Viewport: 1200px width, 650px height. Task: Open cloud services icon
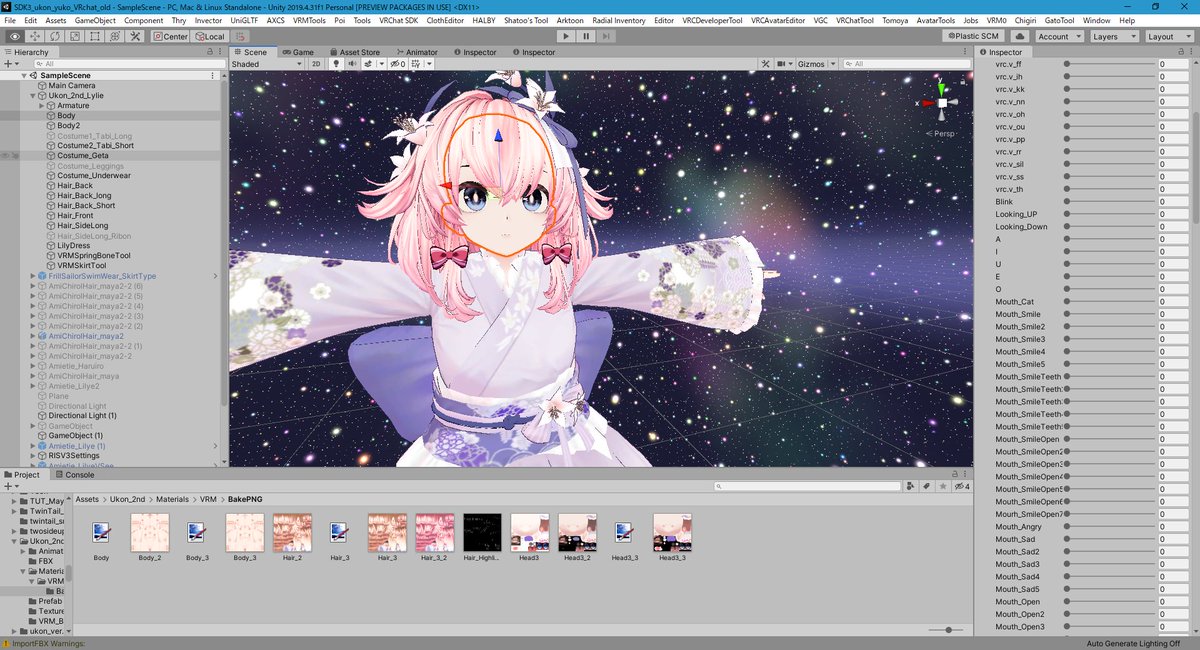point(1020,36)
